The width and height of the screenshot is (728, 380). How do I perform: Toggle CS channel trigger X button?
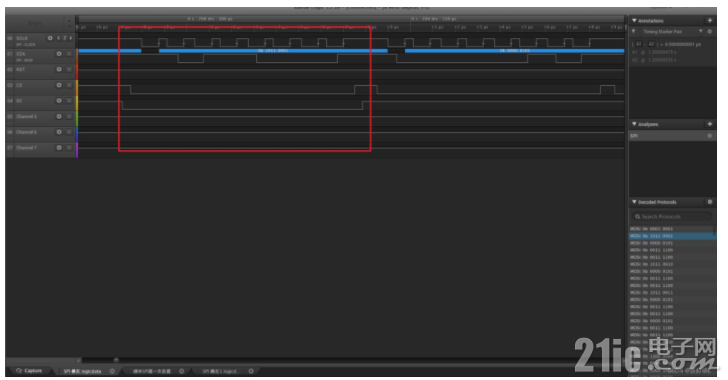tap(69, 85)
